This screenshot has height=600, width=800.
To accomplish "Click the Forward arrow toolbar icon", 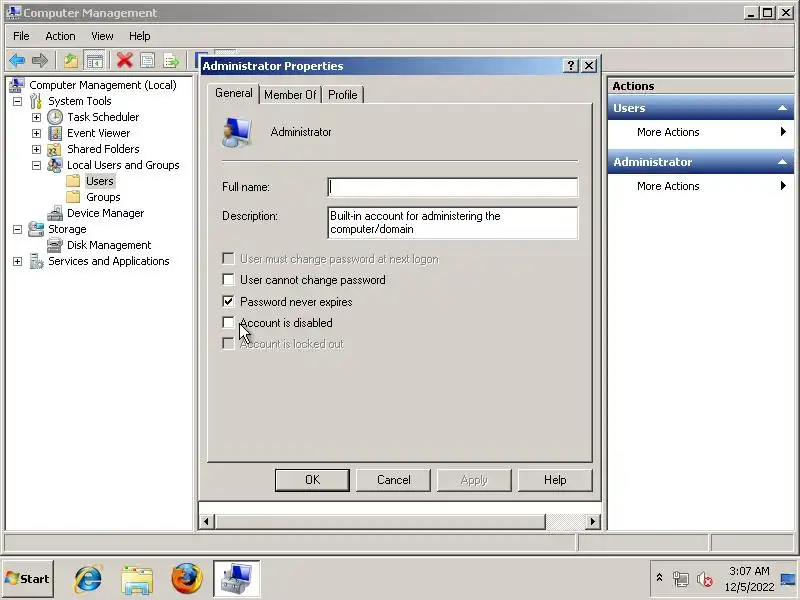I will (x=40, y=61).
